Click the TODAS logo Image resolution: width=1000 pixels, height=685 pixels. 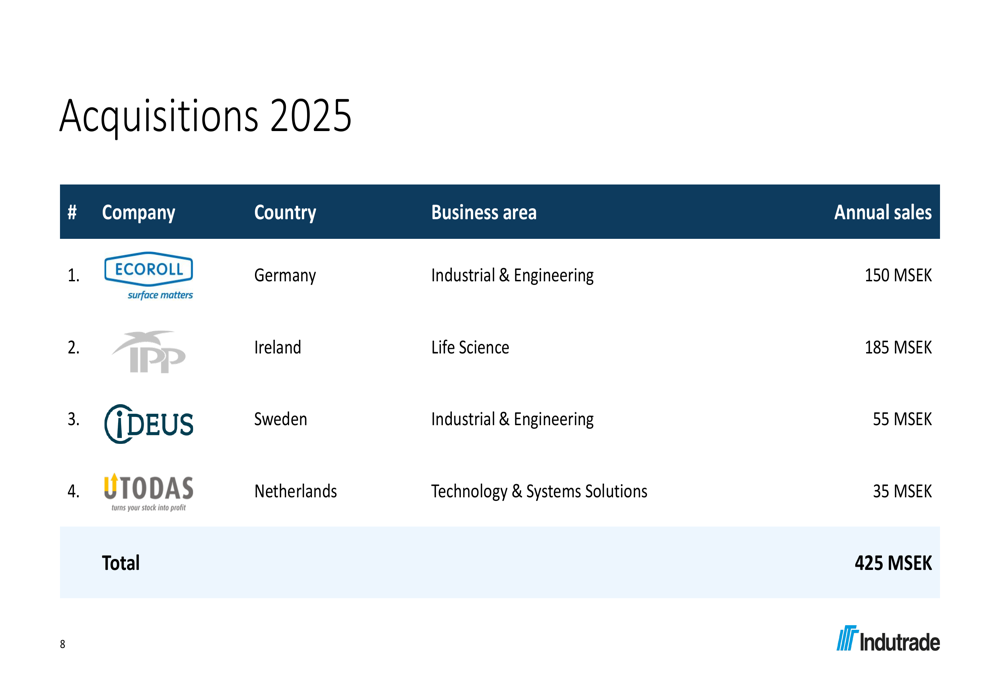(149, 492)
